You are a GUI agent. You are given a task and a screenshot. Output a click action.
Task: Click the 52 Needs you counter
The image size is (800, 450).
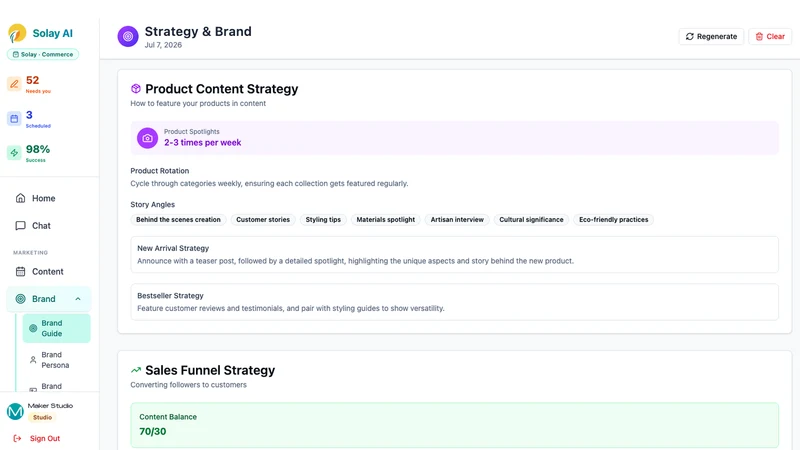[38, 84]
